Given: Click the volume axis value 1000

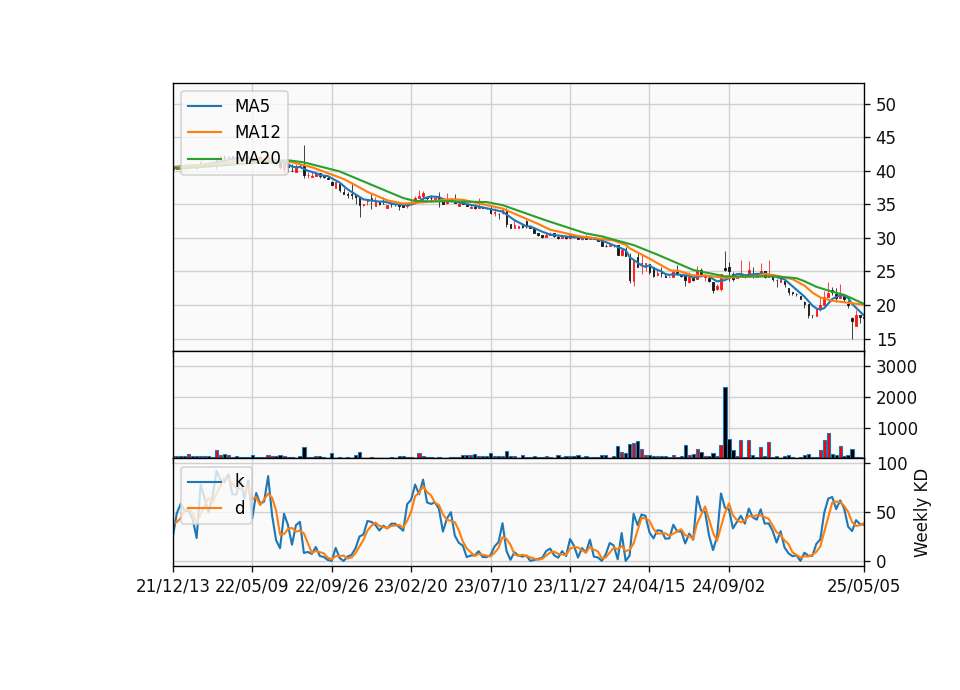Looking at the screenshot, I should (x=896, y=429).
